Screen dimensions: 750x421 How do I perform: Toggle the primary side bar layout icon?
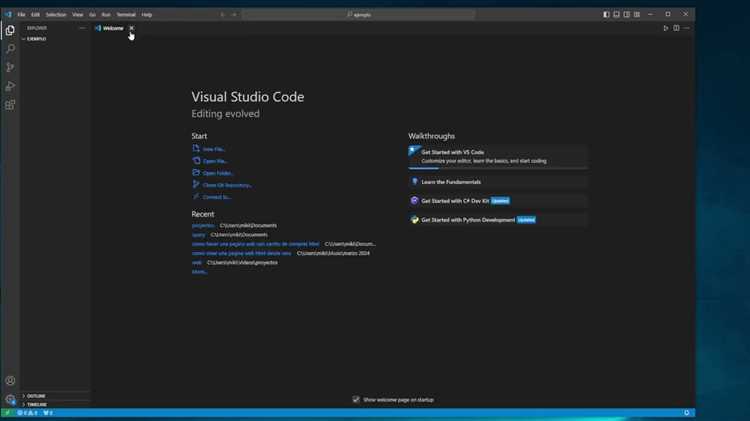coord(606,14)
